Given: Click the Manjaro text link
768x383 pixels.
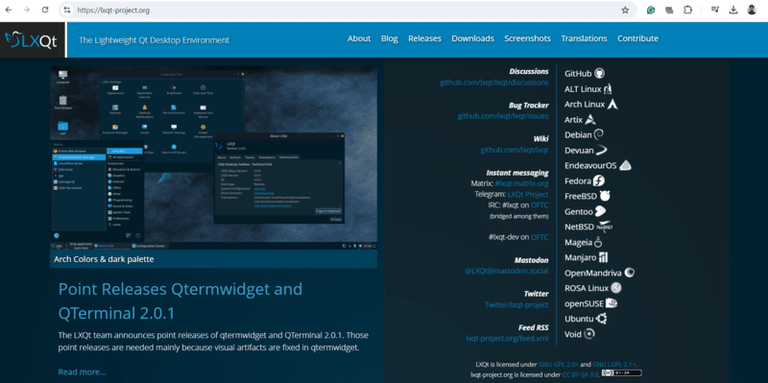Looking at the screenshot, I should (x=580, y=258).
